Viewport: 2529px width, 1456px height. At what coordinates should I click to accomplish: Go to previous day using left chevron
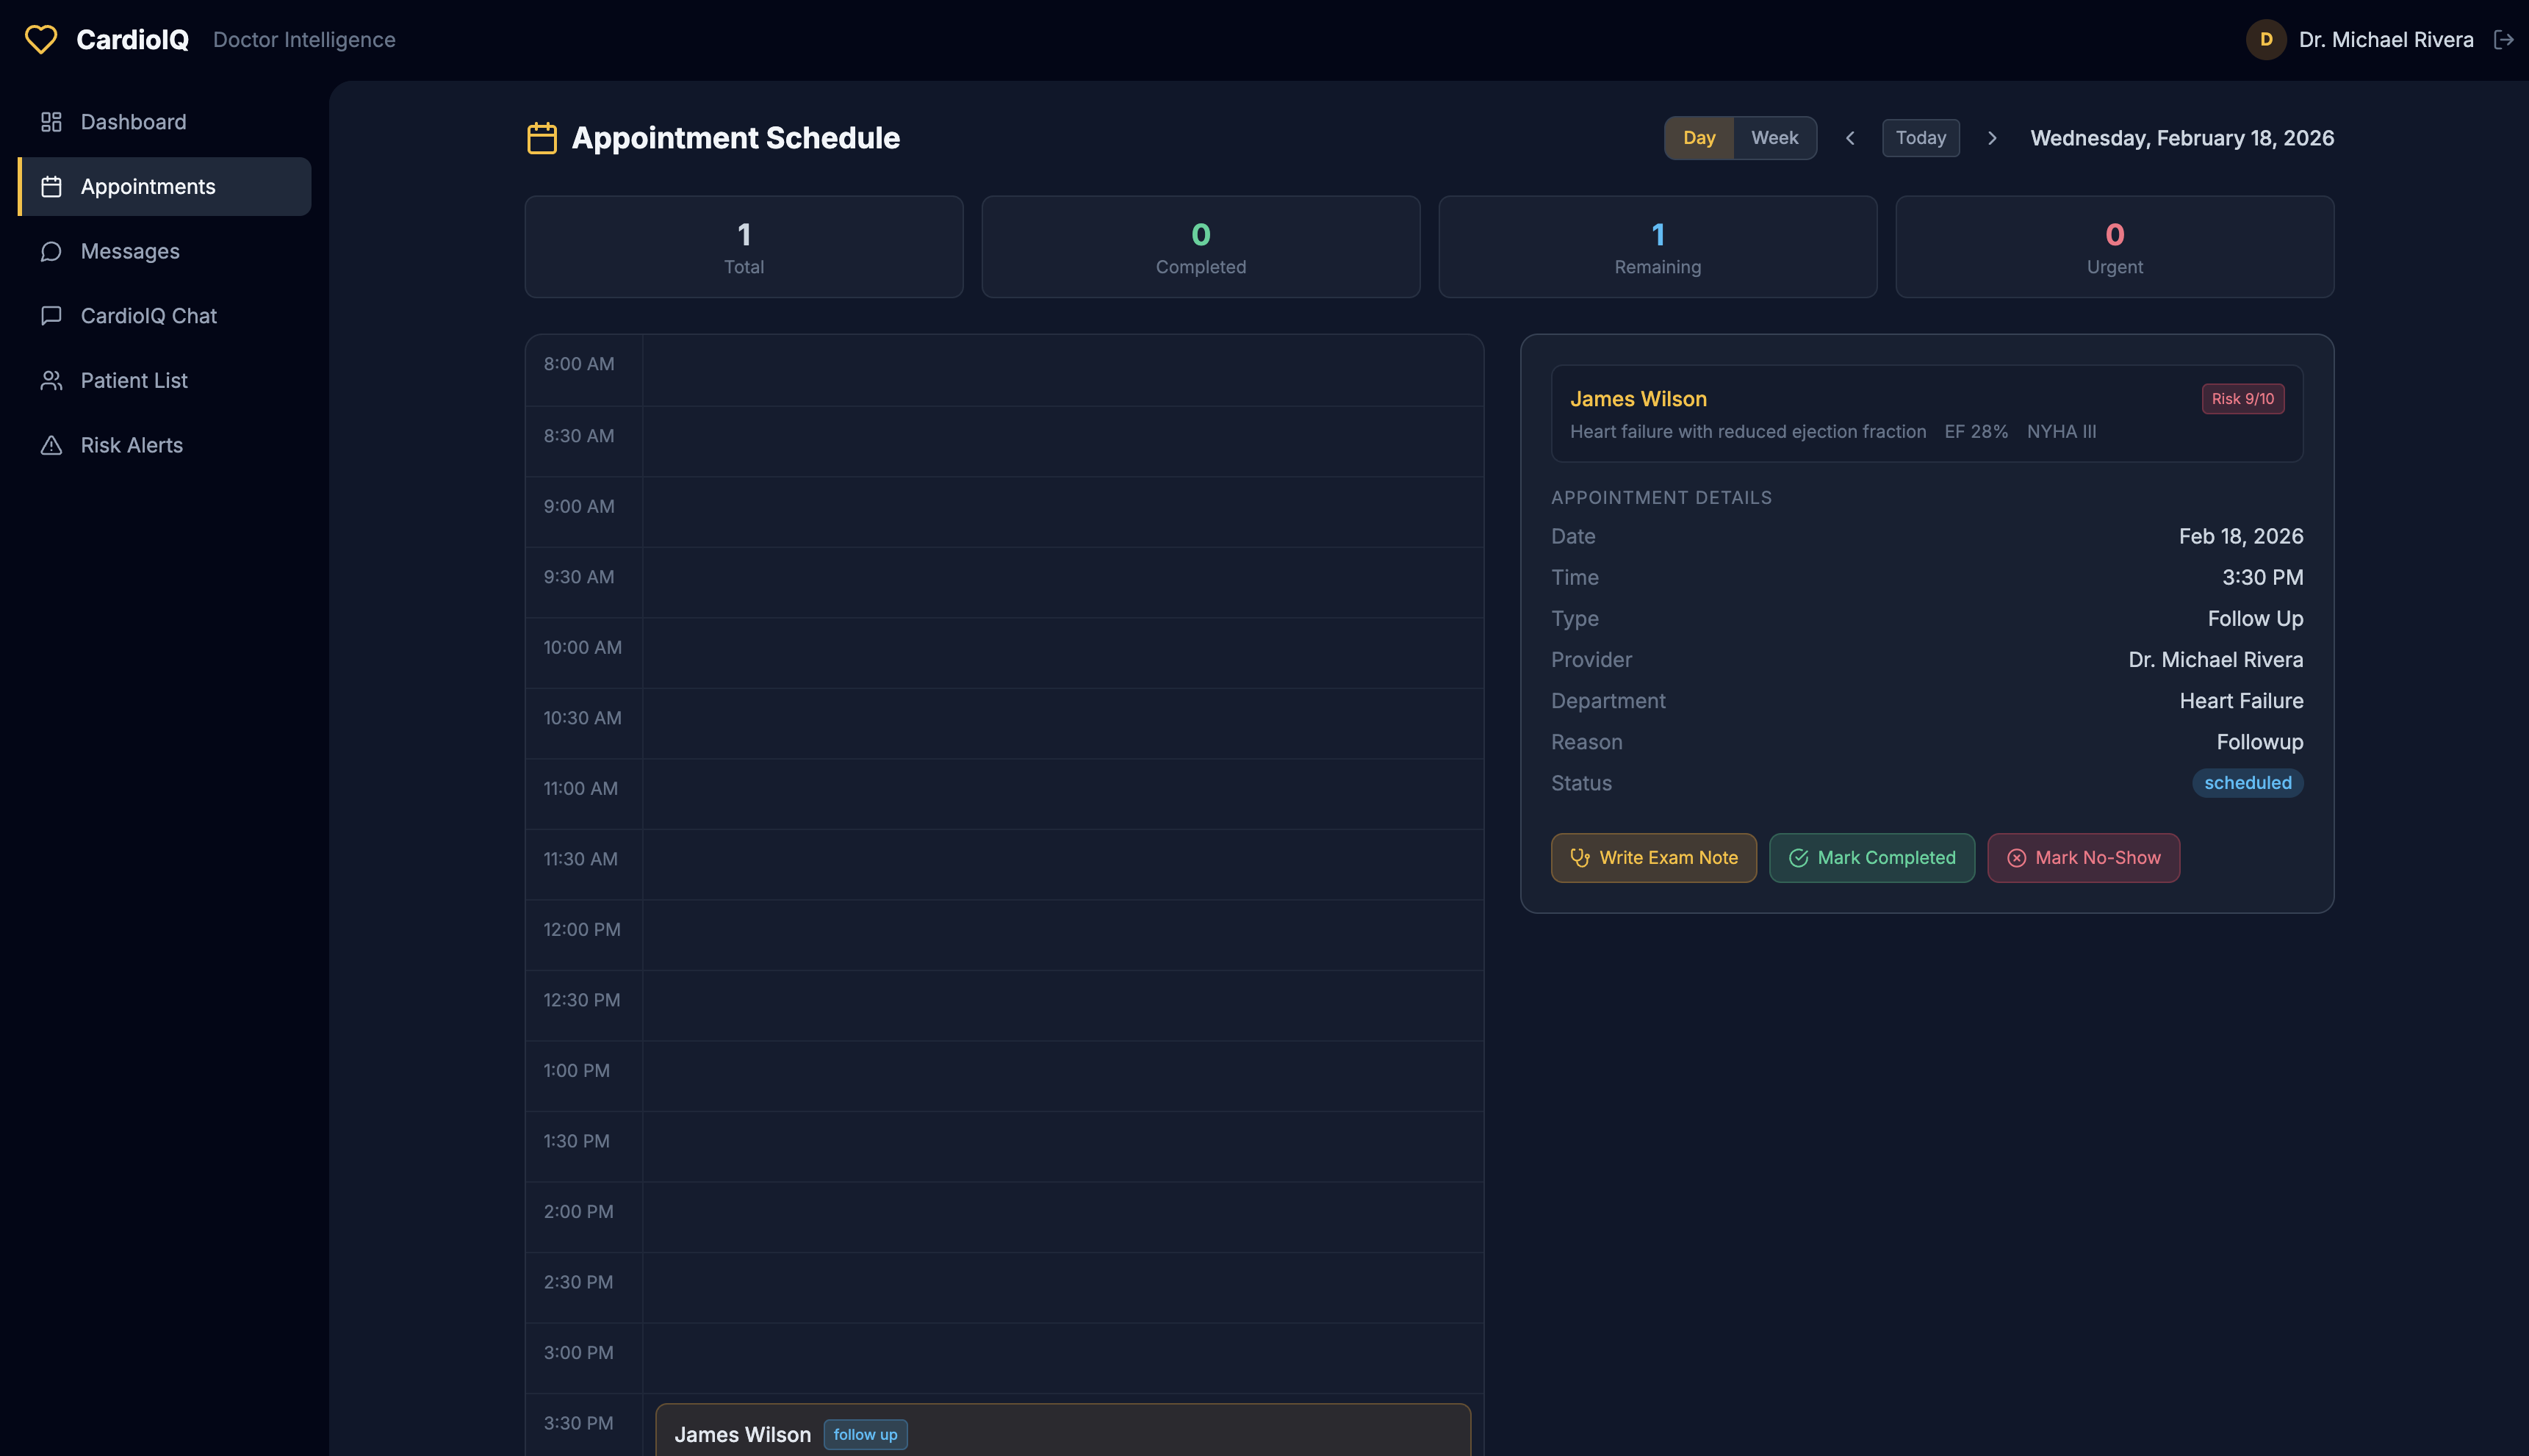tap(1850, 138)
